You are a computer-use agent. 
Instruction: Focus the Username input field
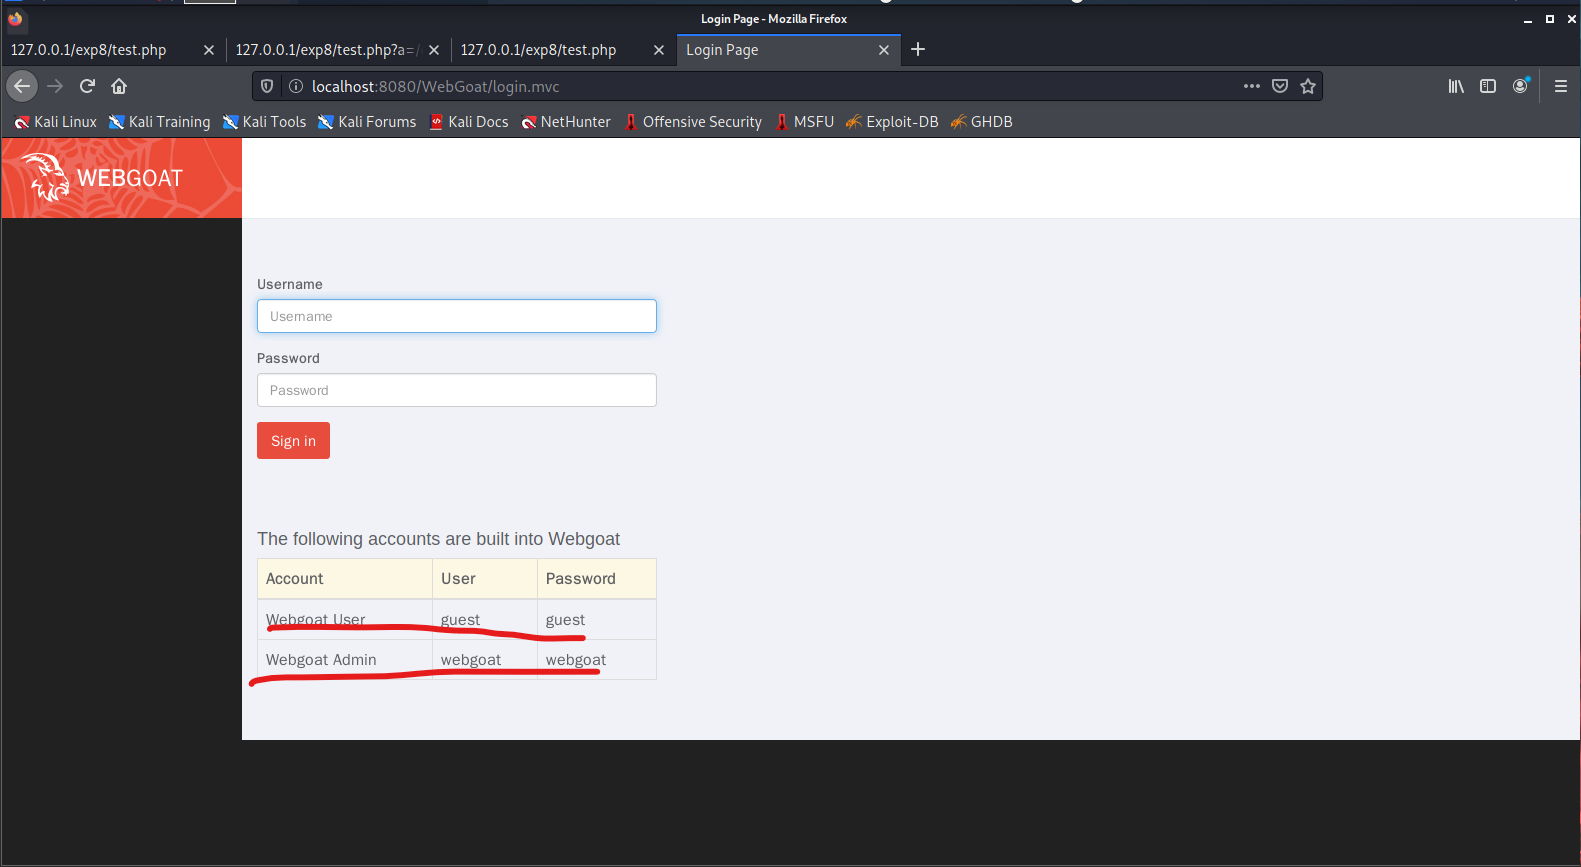click(x=457, y=316)
